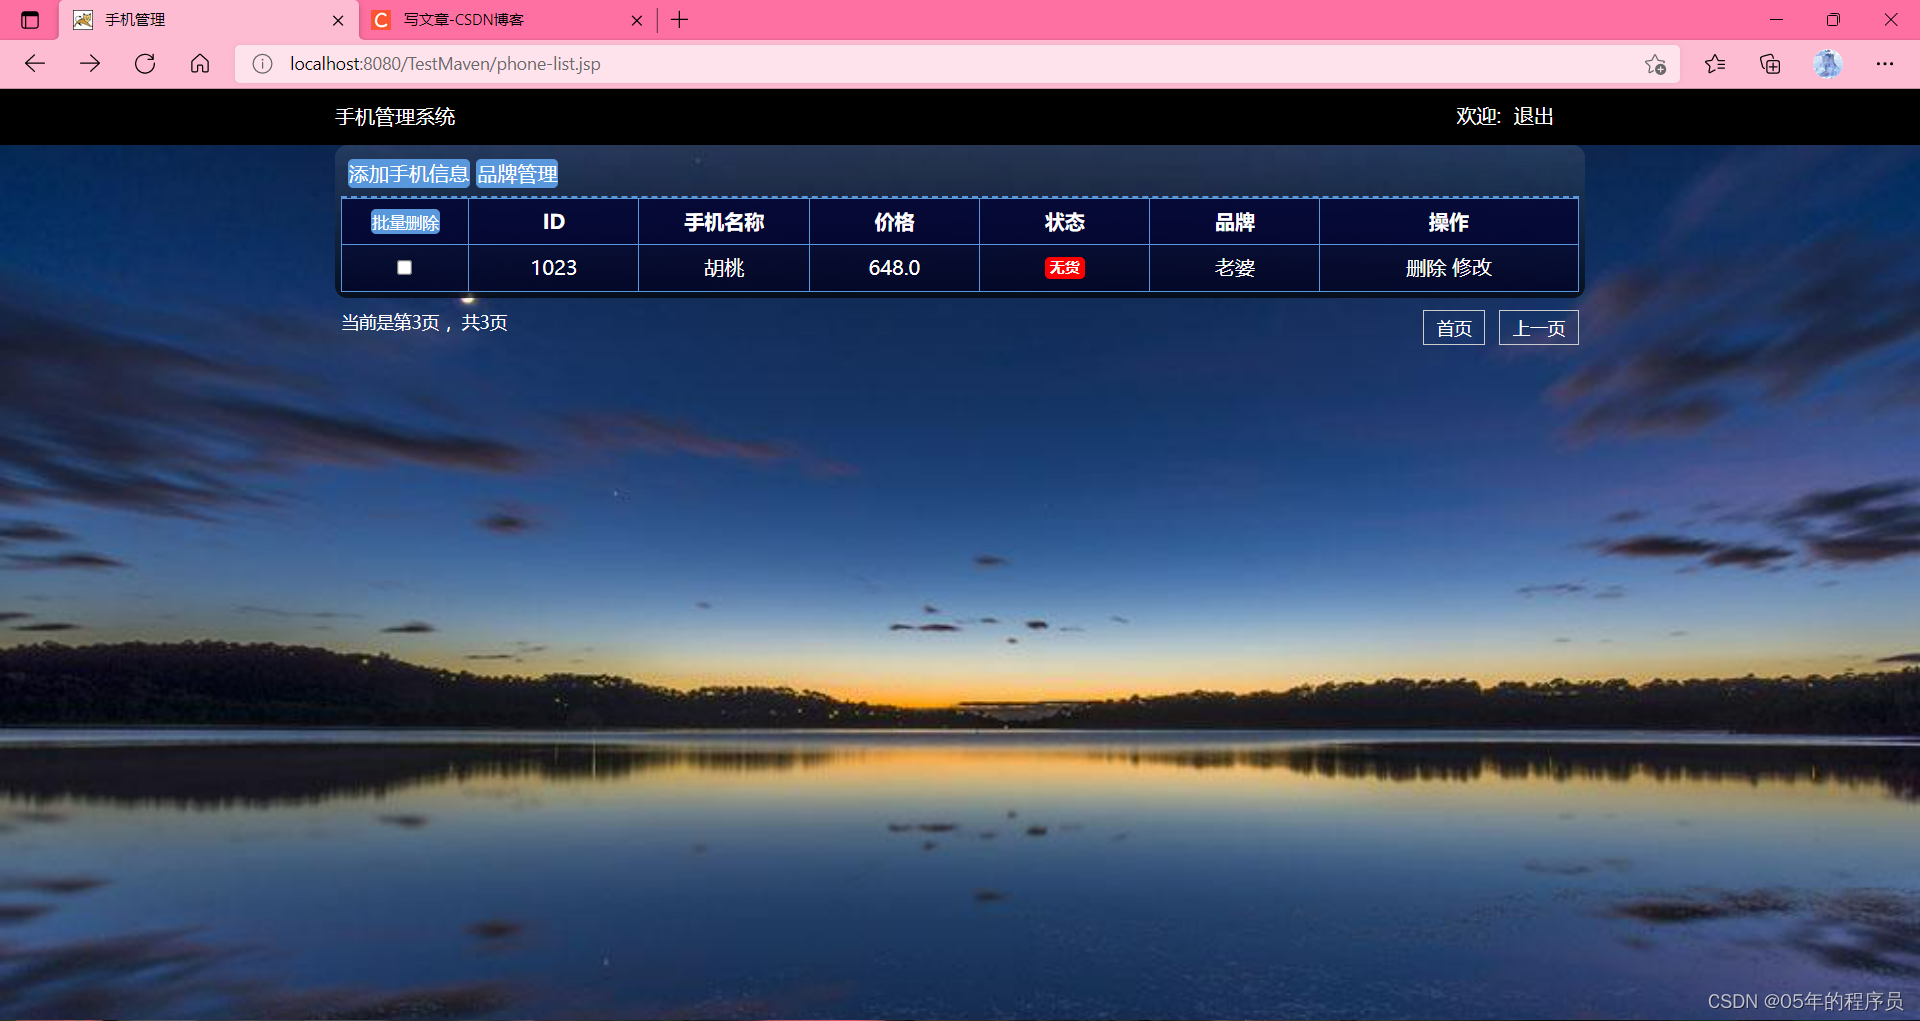Screen dimensions: 1920x1021
Task: Refresh the phone-list.jsp page
Action: coord(145,63)
